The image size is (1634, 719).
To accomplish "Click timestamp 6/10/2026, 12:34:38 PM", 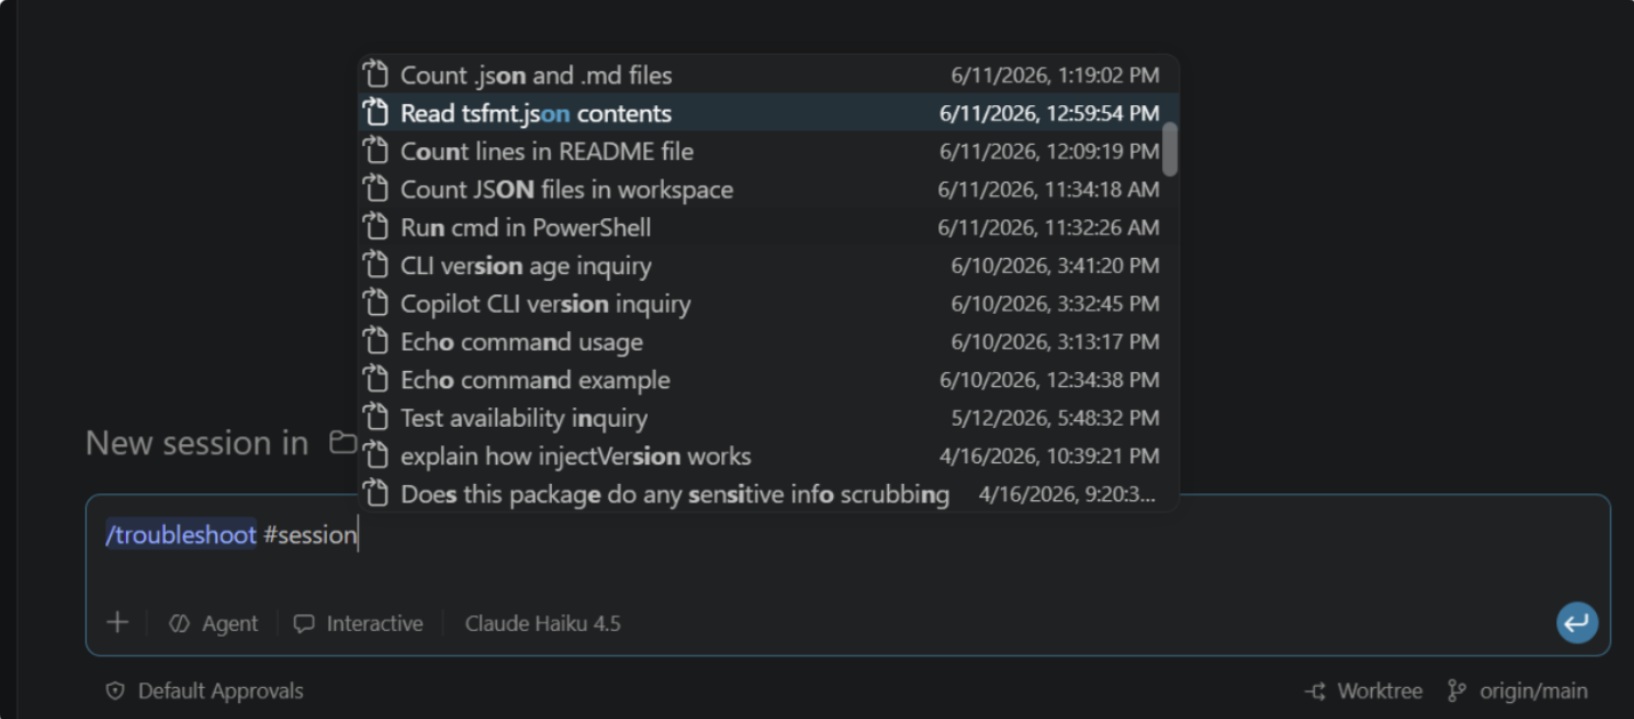I will (x=1049, y=379).
